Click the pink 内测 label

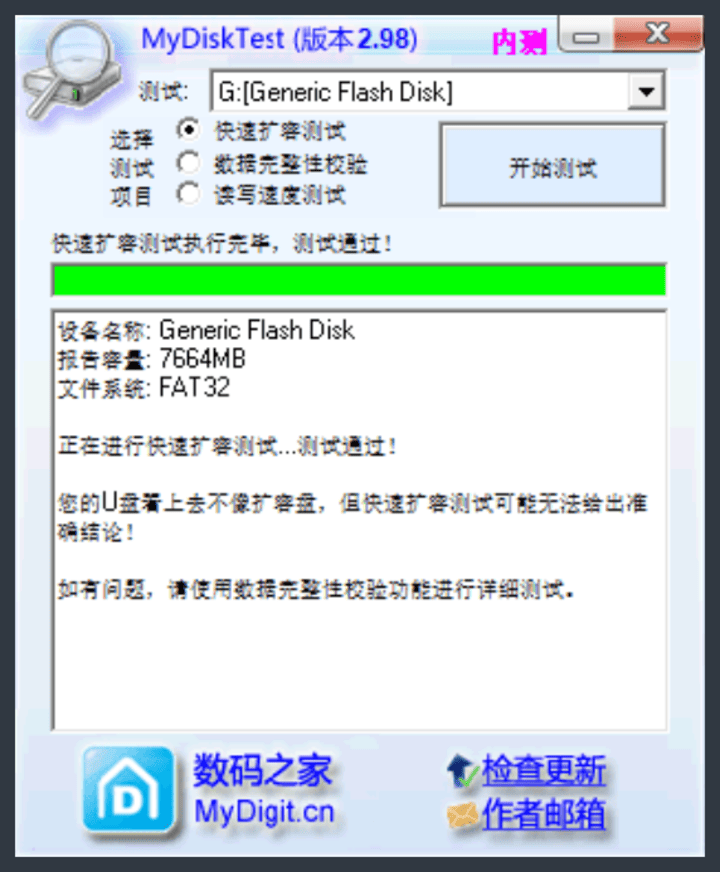click(519, 42)
